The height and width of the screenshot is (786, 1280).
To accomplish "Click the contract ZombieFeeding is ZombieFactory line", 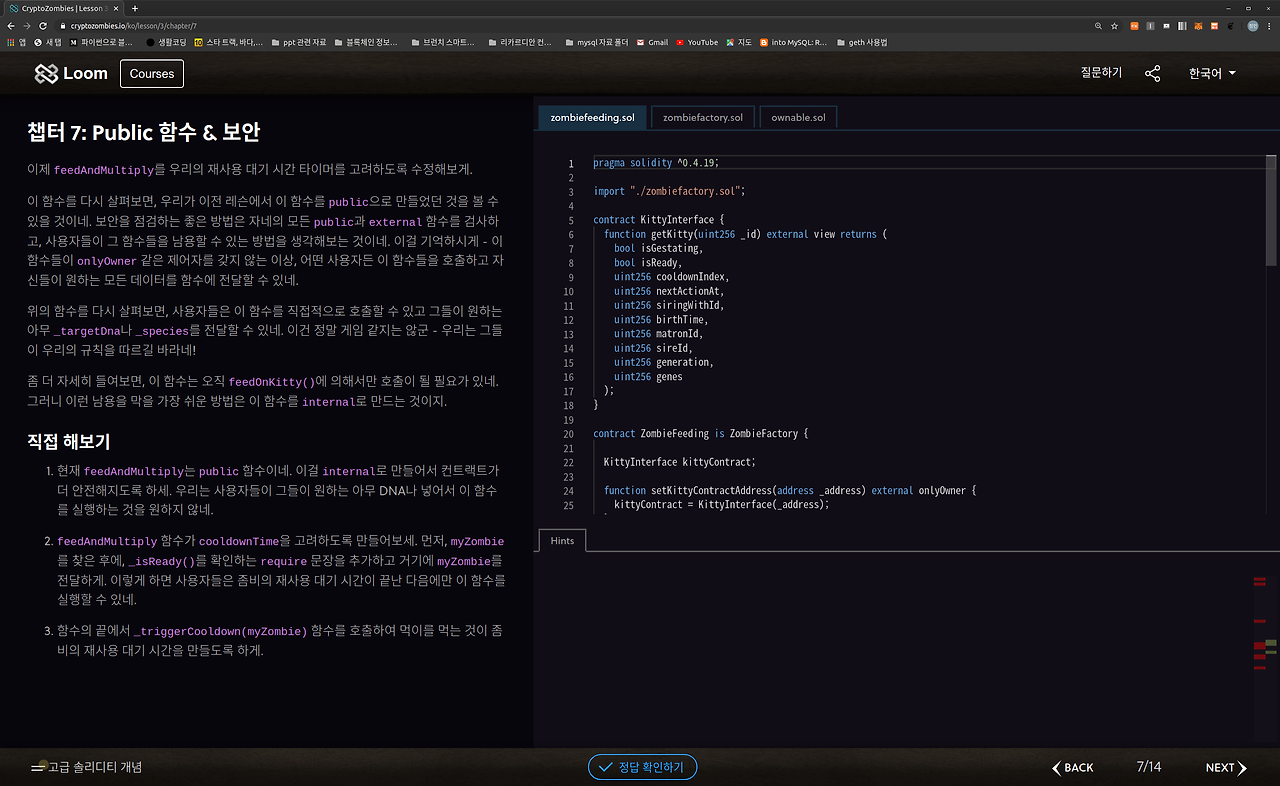I will coord(700,434).
